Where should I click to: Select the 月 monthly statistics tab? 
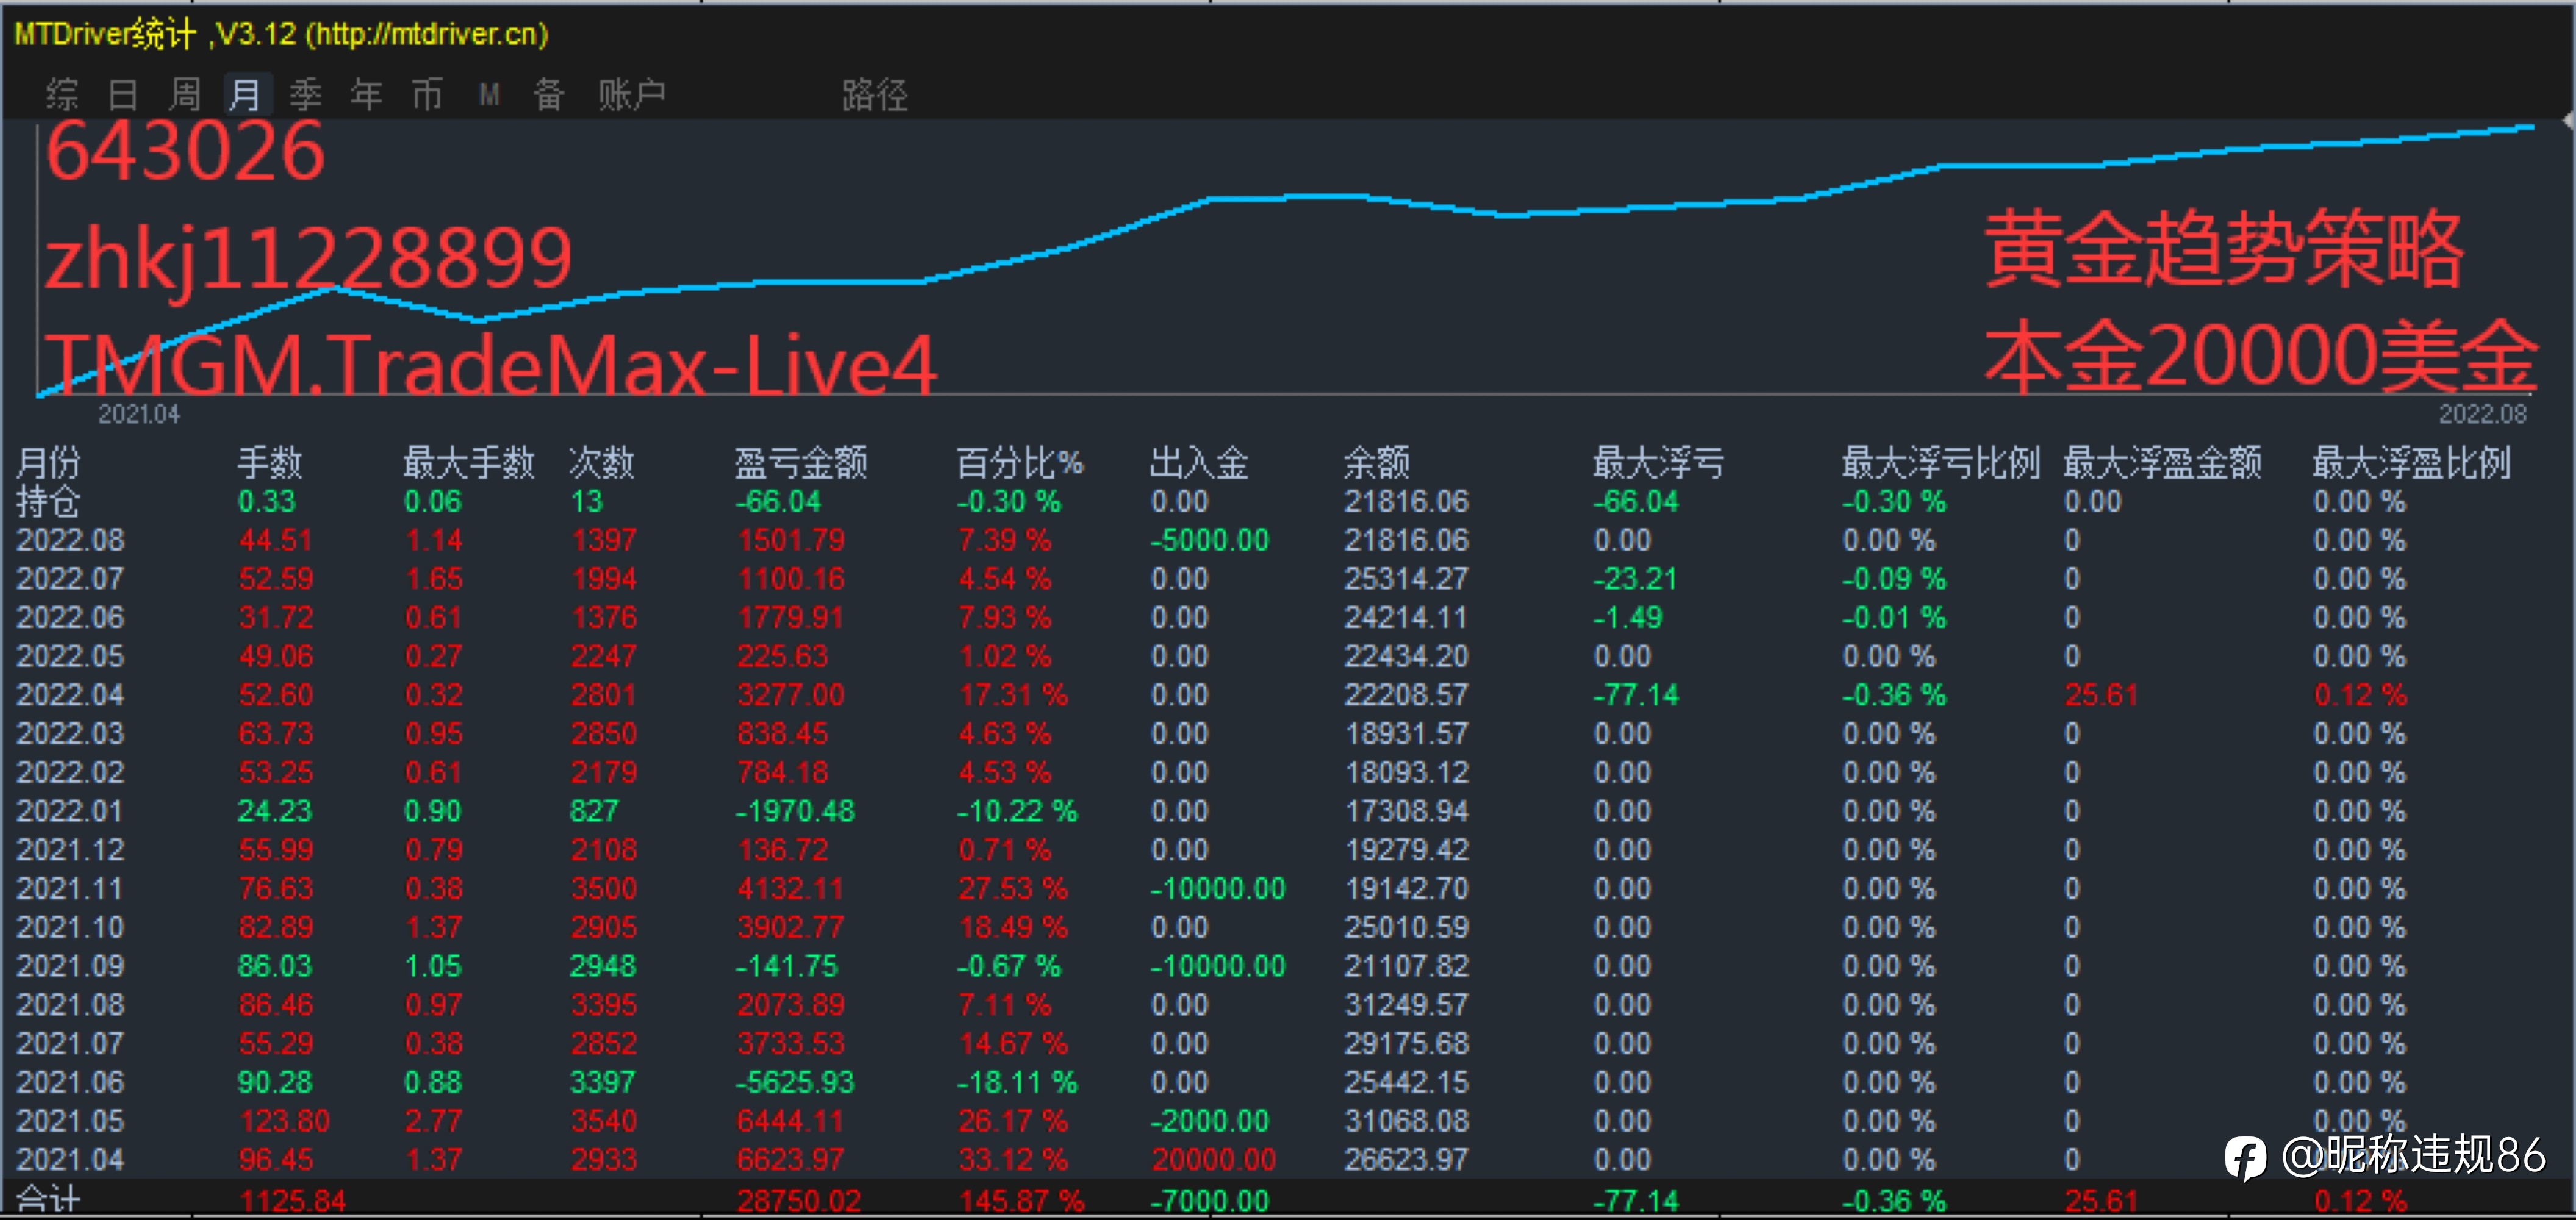tap(246, 95)
